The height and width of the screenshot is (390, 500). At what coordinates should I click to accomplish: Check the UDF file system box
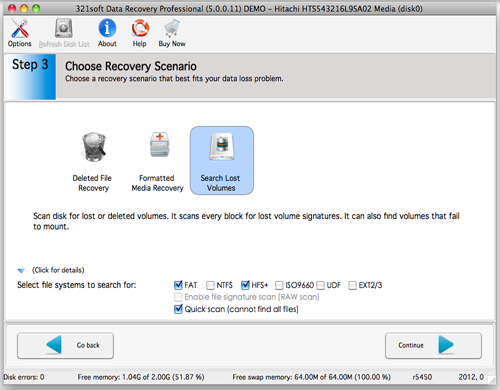point(320,285)
